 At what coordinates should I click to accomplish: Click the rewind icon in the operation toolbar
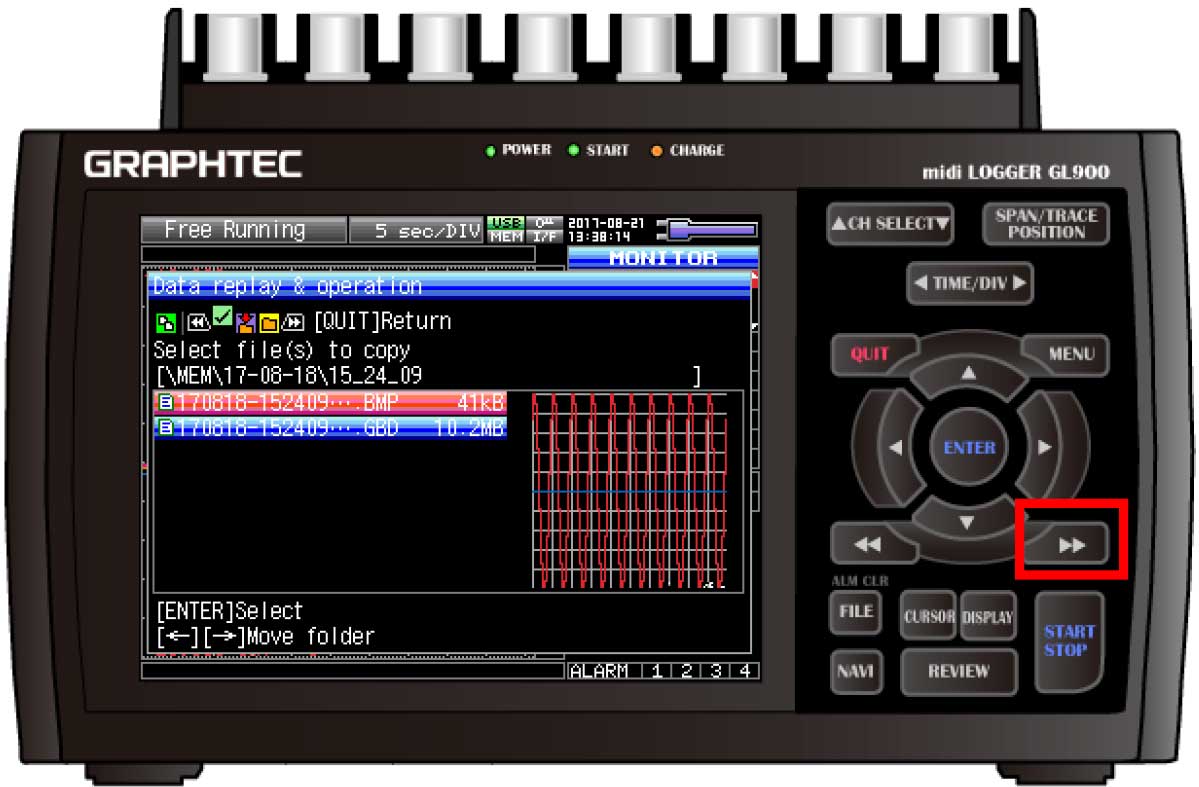pyautogui.click(x=200, y=323)
